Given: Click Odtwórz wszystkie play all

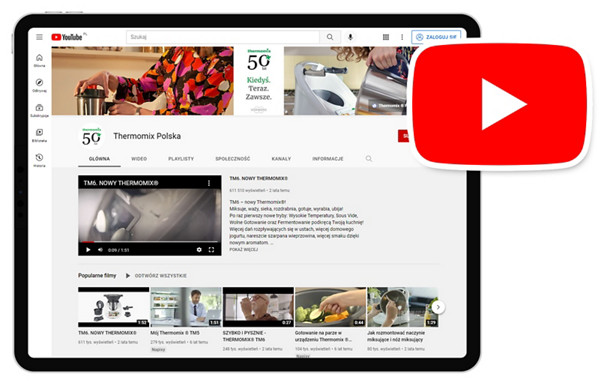Looking at the screenshot, I should click(x=157, y=275).
